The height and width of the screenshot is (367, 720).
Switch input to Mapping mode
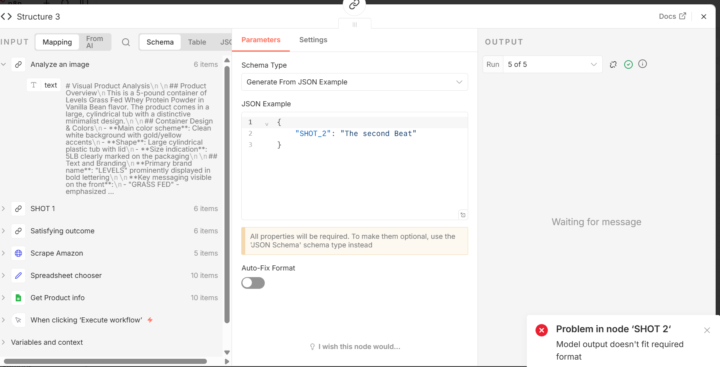[x=57, y=42]
